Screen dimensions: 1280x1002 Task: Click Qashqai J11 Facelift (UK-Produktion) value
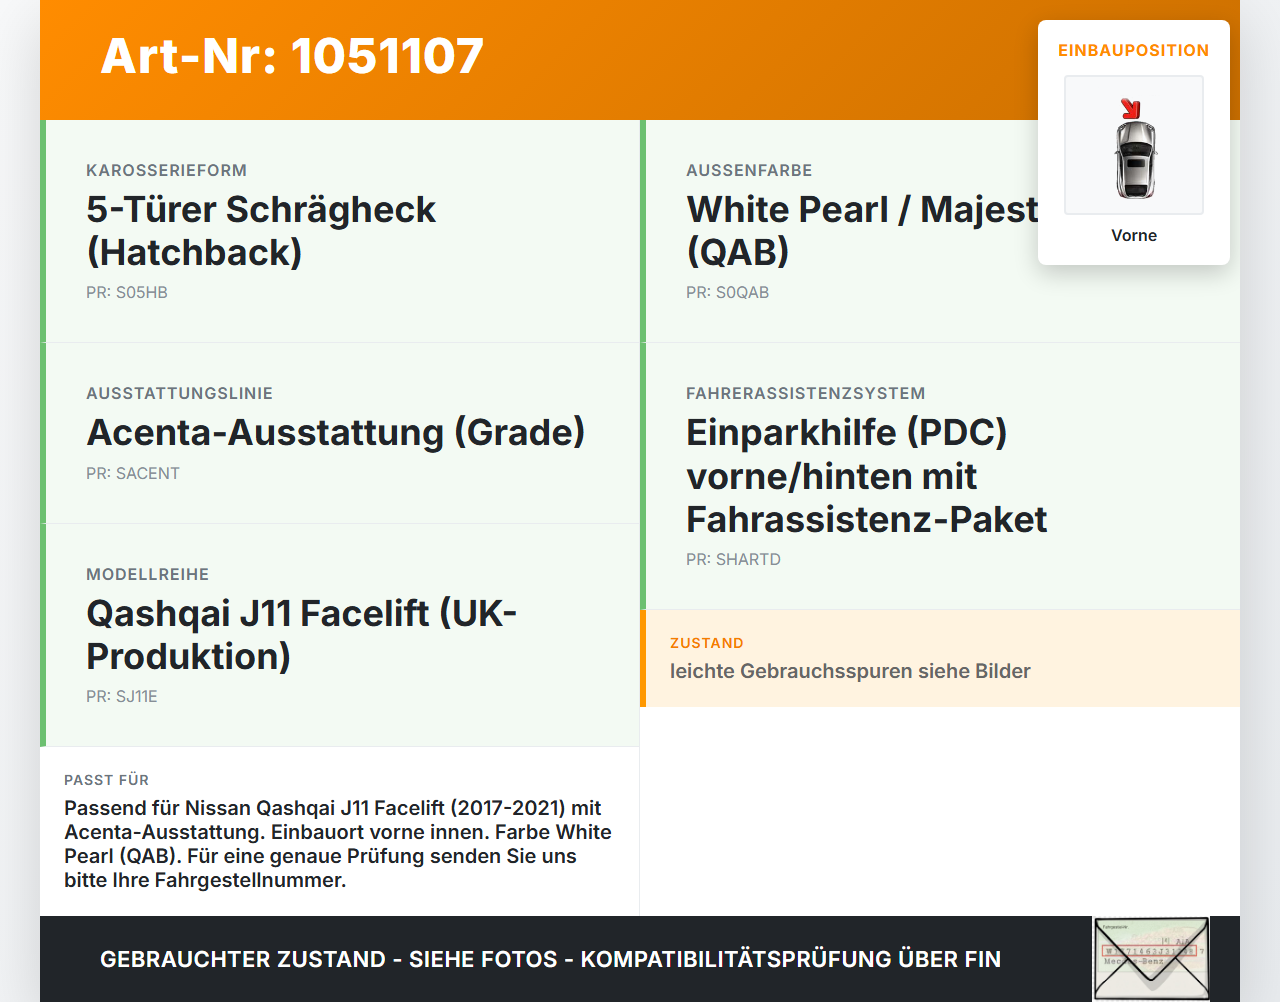click(301, 635)
